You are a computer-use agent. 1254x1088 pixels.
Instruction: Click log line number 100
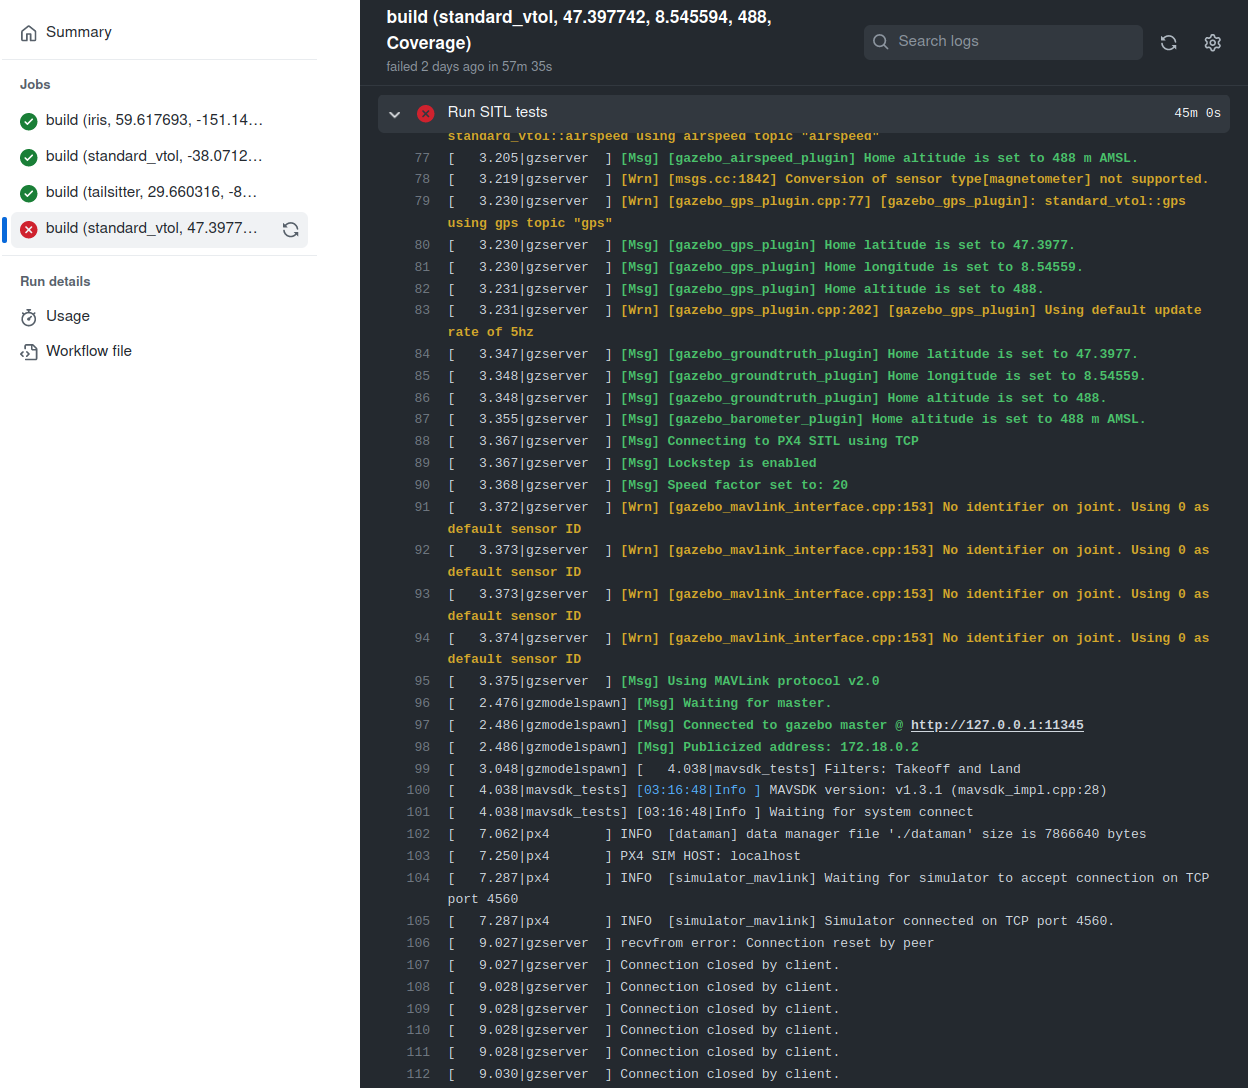point(419,790)
